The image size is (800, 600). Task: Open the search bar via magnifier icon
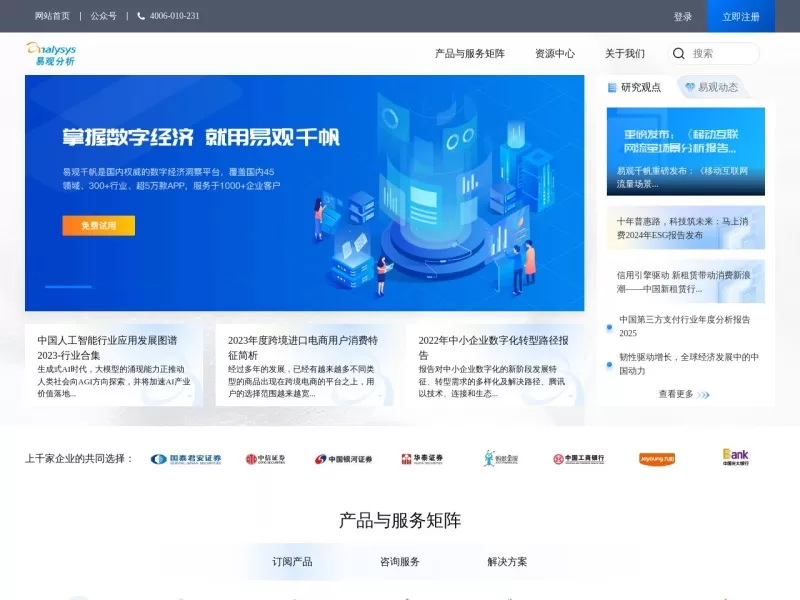click(678, 54)
